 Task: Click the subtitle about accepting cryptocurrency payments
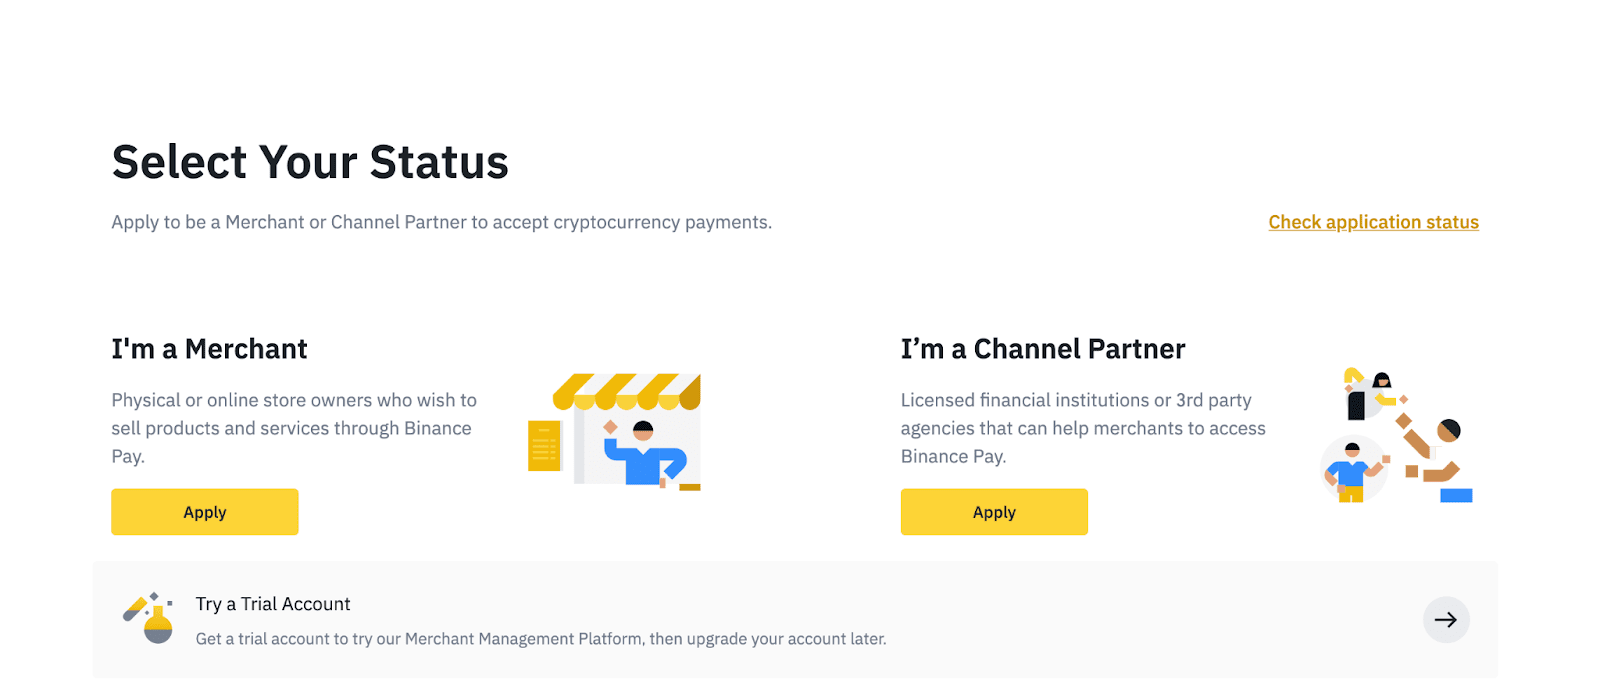441,222
